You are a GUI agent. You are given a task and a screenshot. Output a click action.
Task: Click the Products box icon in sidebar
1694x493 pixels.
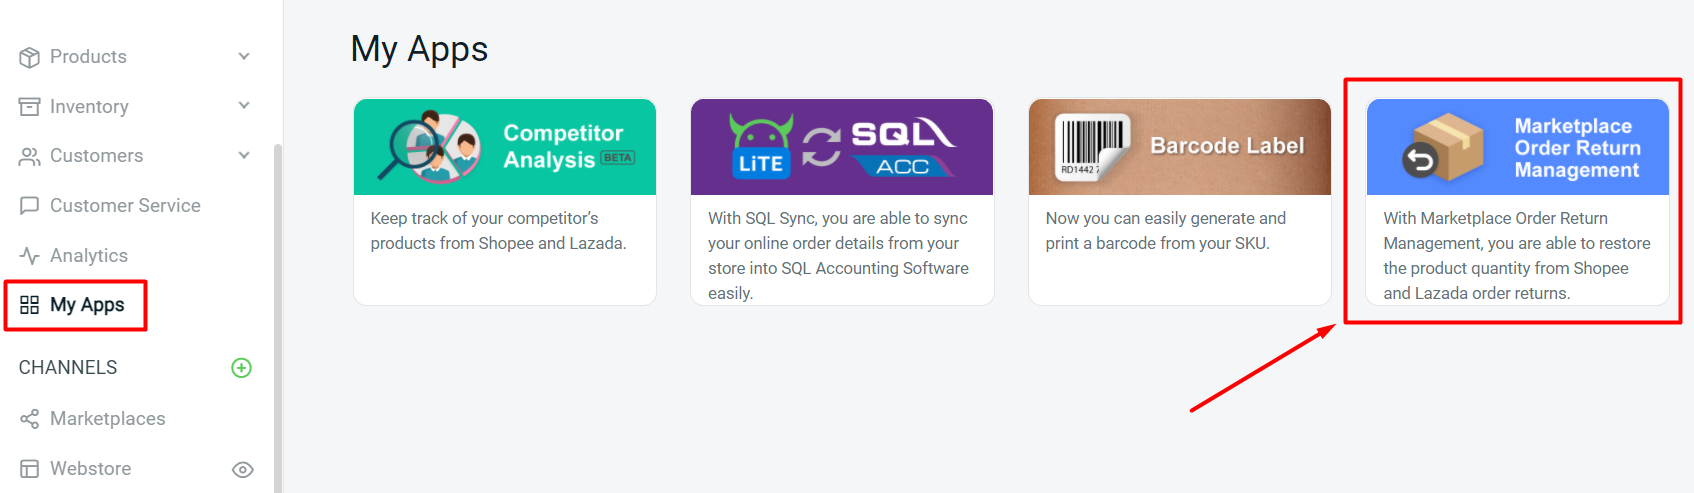29,57
